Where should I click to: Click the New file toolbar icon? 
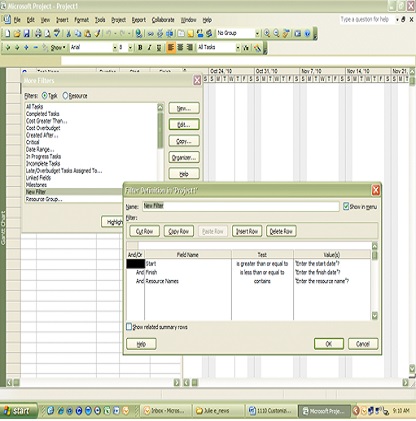(x=8, y=33)
